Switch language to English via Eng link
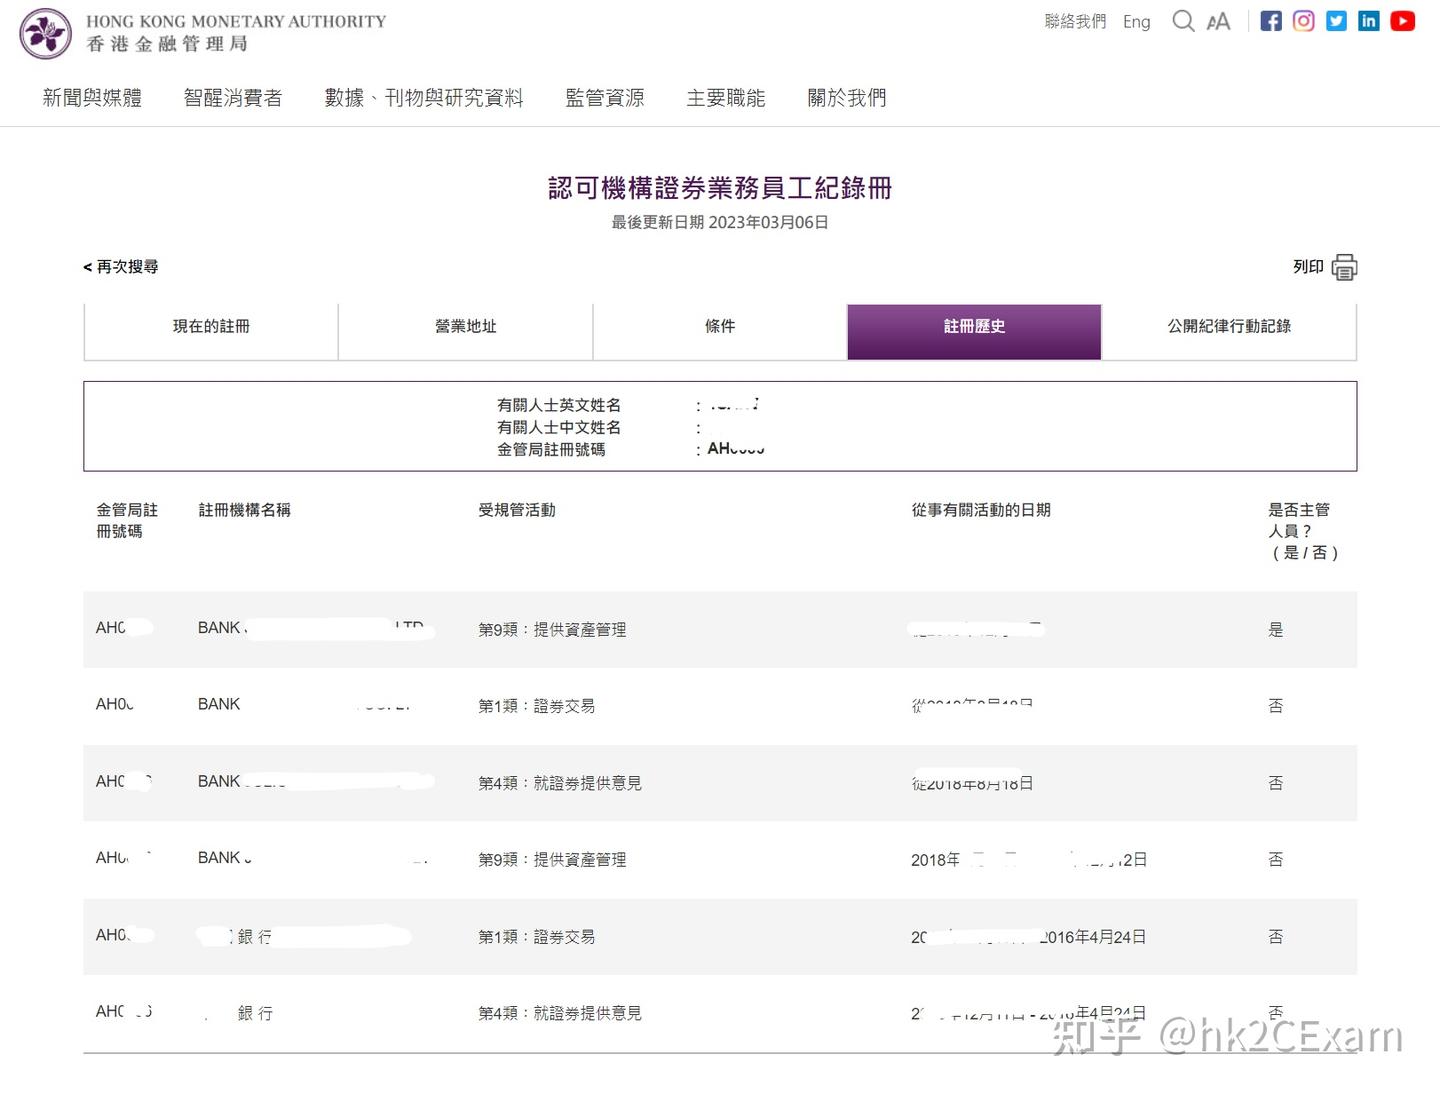Image resolution: width=1440 pixels, height=1094 pixels. click(x=1136, y=21)
